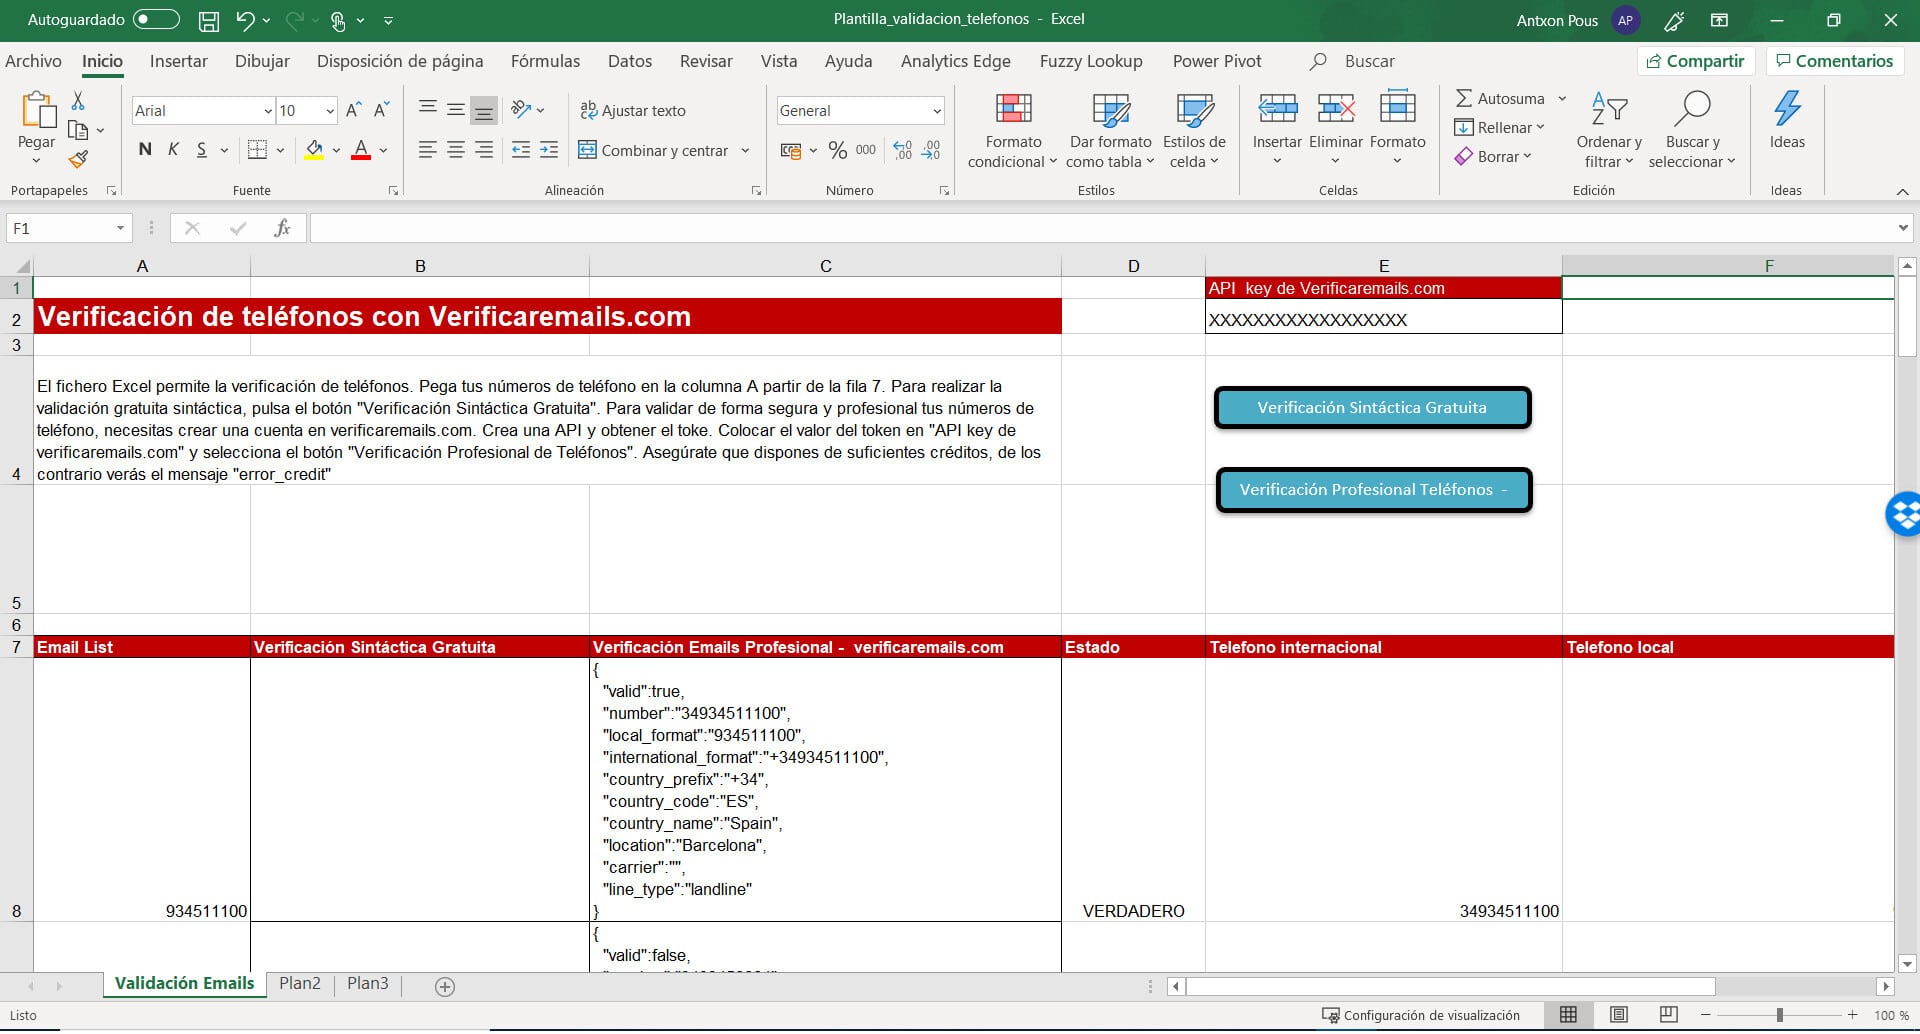Image resolution: width=1920 pixels, height=1034 pixels.
Task: Click the Buscar search field
Action: pyautogui.click(x=1369, y=61)
